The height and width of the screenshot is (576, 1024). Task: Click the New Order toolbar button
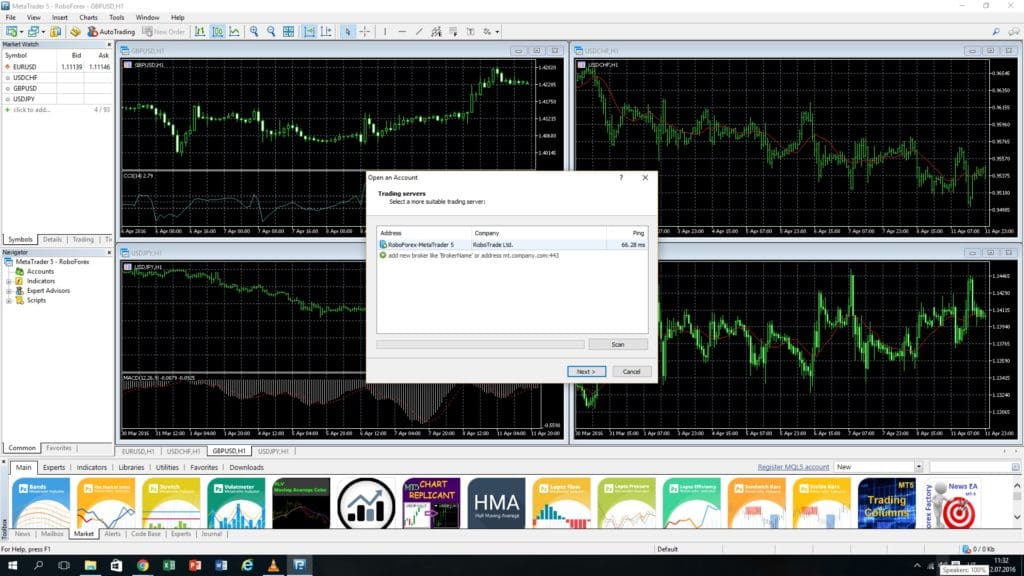tap(164, 31)
